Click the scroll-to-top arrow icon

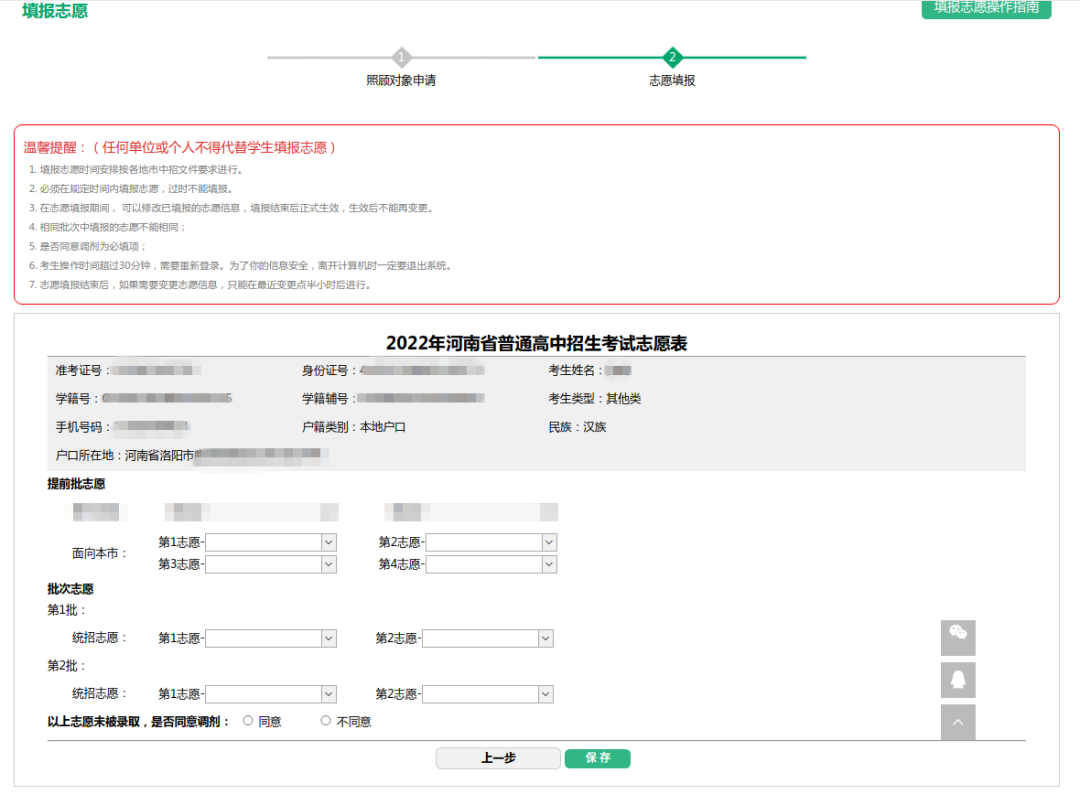click(958, 722)
